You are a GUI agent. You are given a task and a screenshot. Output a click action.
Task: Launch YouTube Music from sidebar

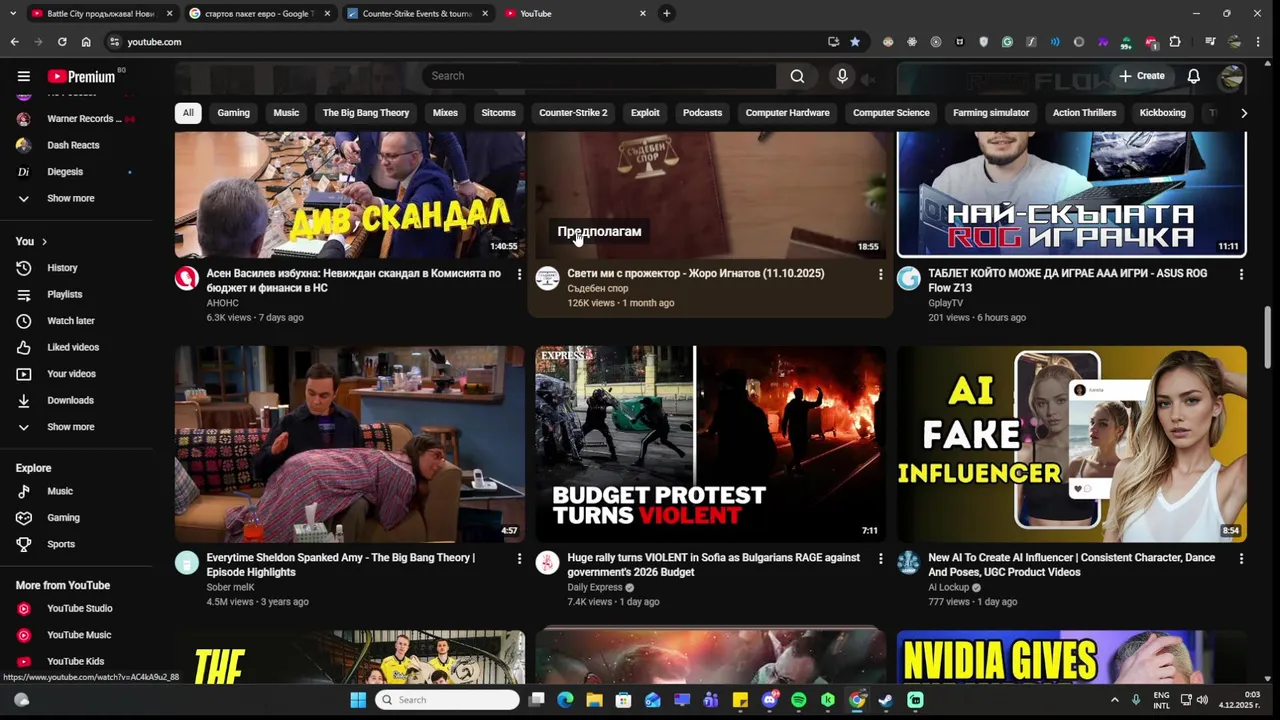pos(78,635)
